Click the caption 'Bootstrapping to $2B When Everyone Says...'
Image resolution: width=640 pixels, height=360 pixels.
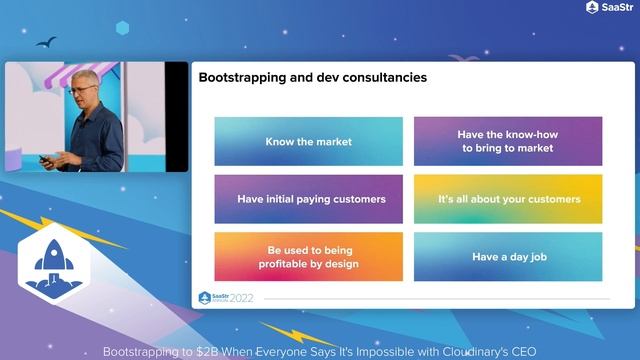(320, 351)
